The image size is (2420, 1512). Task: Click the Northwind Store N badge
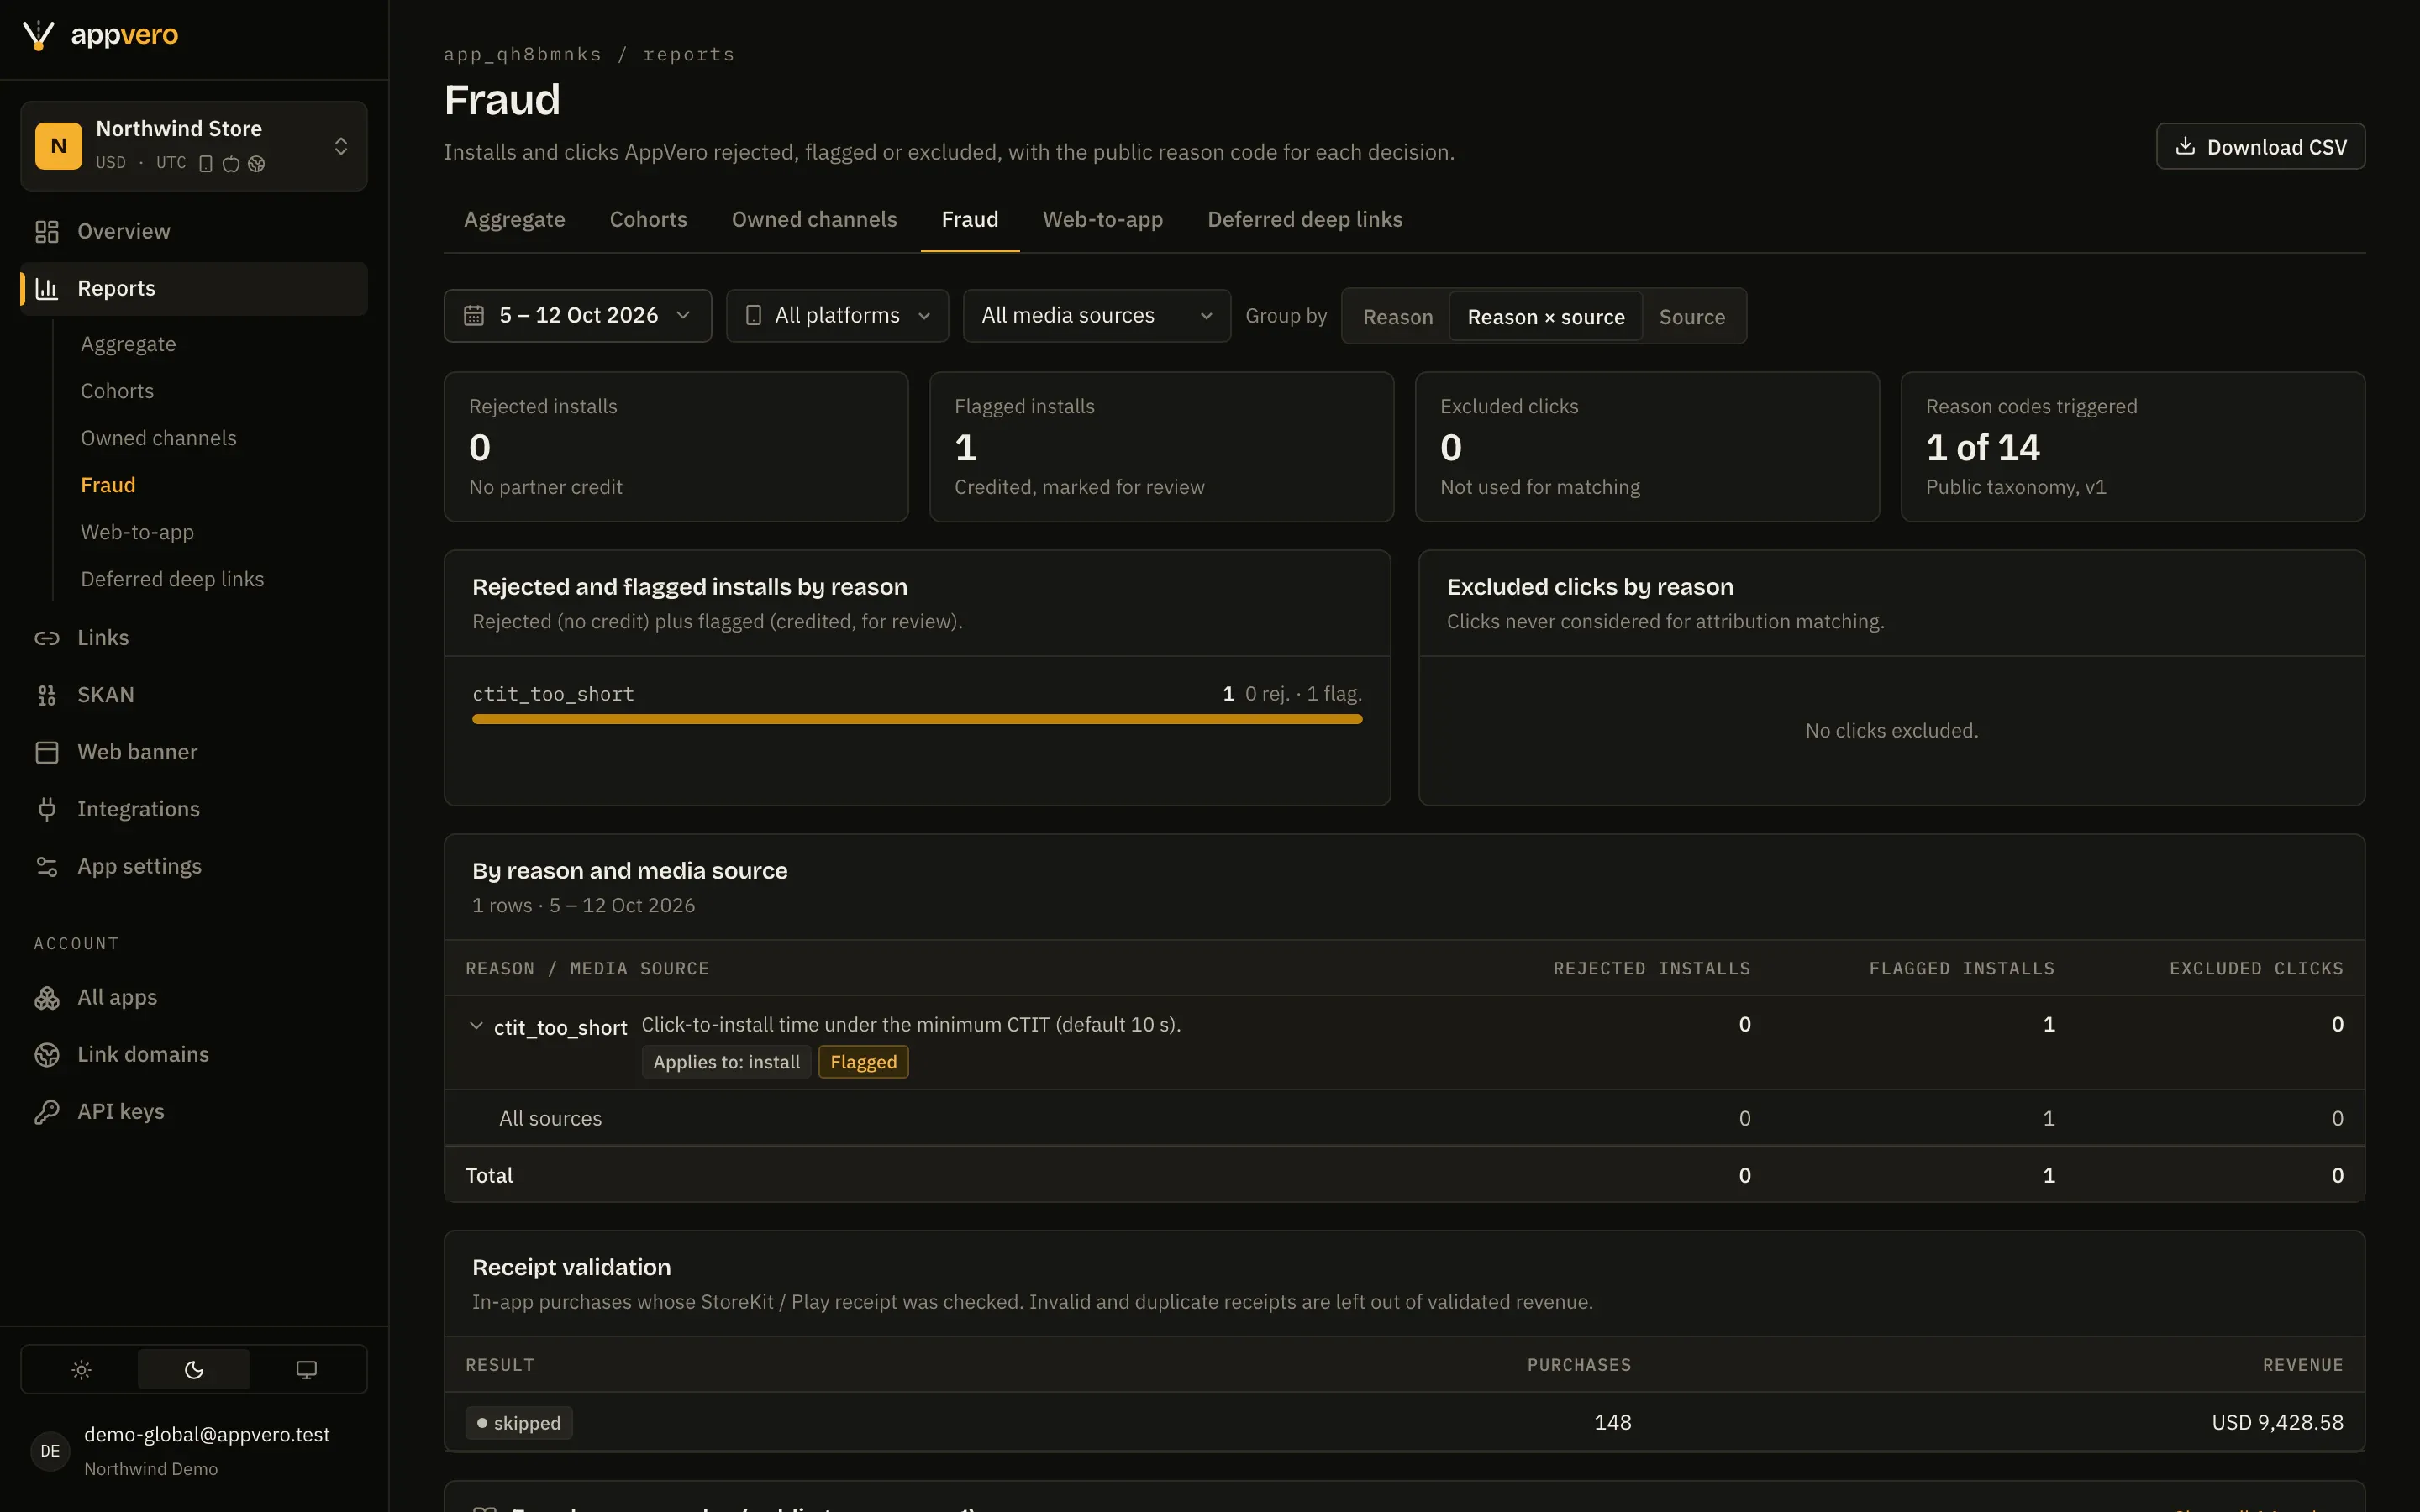59,146
